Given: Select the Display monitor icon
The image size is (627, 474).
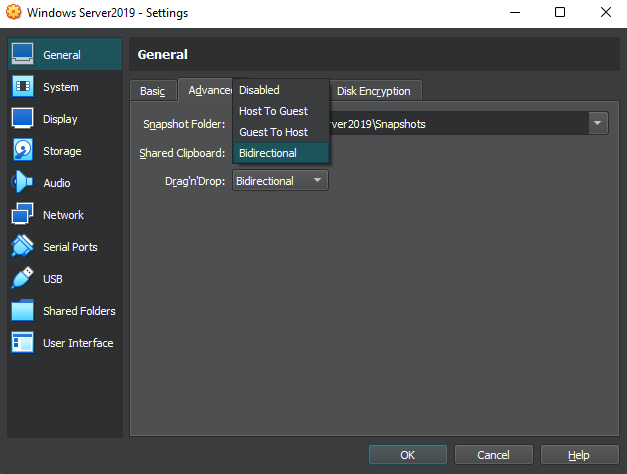Looking at the screenshot, I should point(23,119).
